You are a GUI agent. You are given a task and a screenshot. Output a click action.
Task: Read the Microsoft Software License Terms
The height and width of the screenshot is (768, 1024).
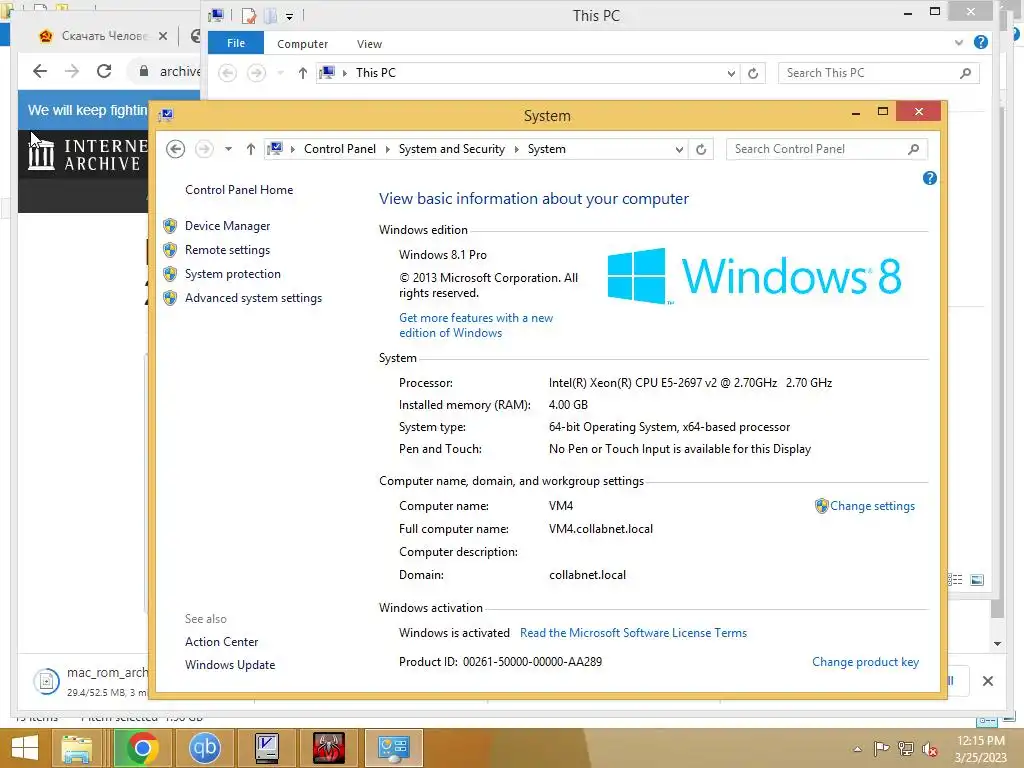[633, 633]
